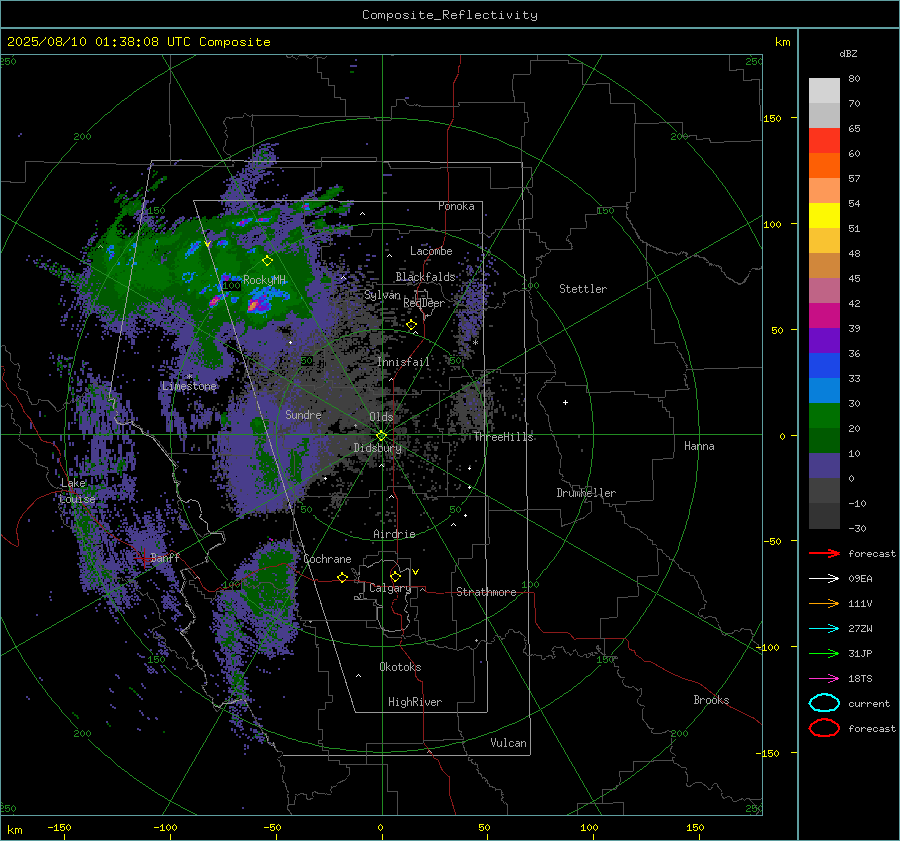The width and height of the screenshot is (900, 841).
Task: Click the 'km' label at bottom left
Action: coord(14,830)
